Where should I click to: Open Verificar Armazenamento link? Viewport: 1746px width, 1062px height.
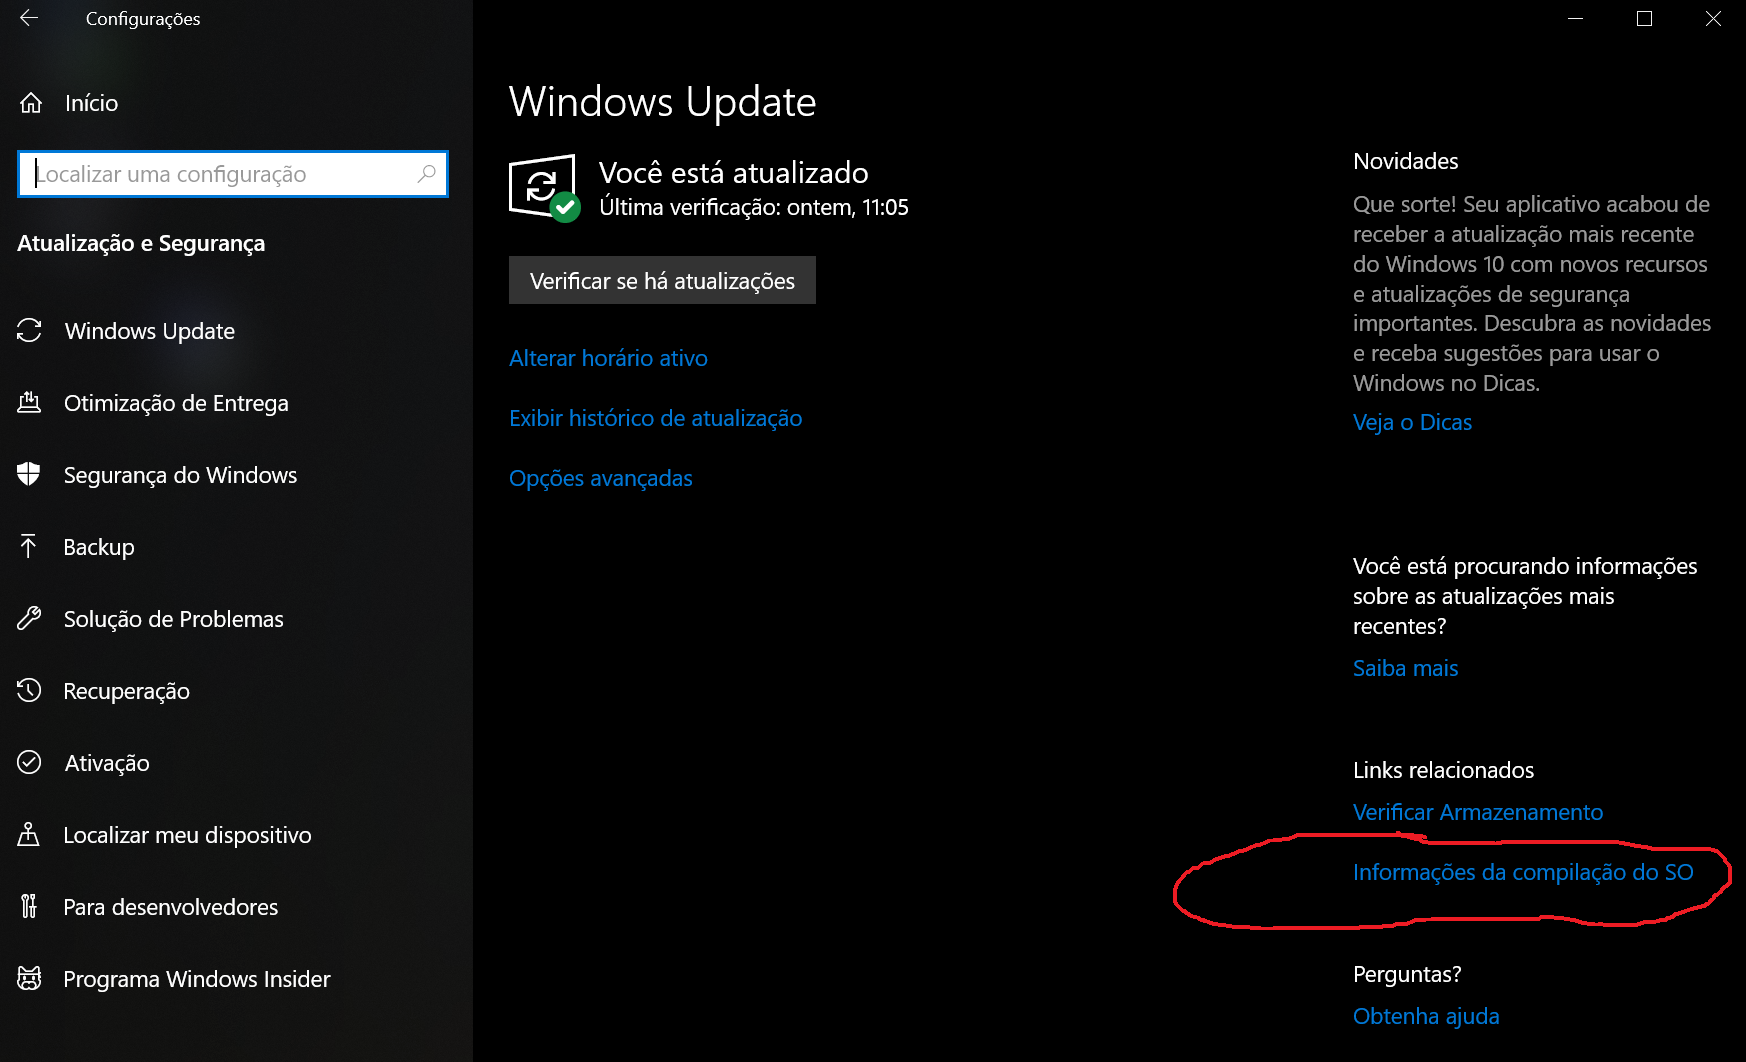1477,812
